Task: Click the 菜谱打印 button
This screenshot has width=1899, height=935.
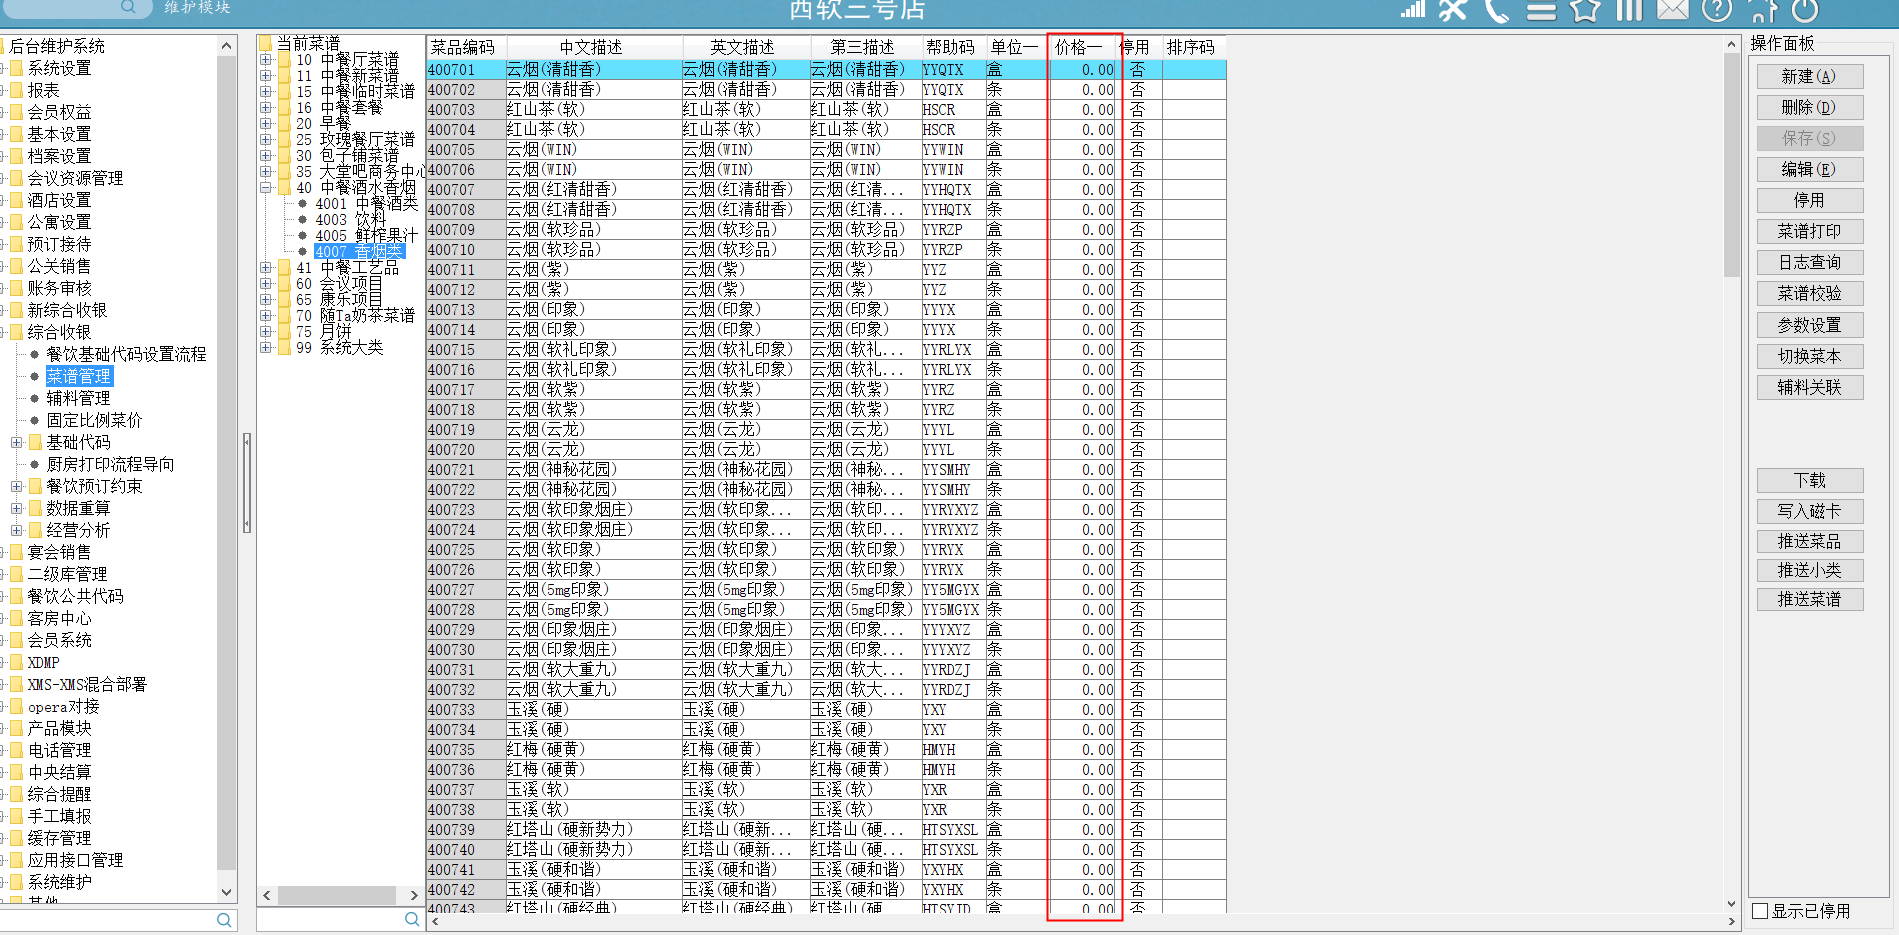Action: 1809,232
